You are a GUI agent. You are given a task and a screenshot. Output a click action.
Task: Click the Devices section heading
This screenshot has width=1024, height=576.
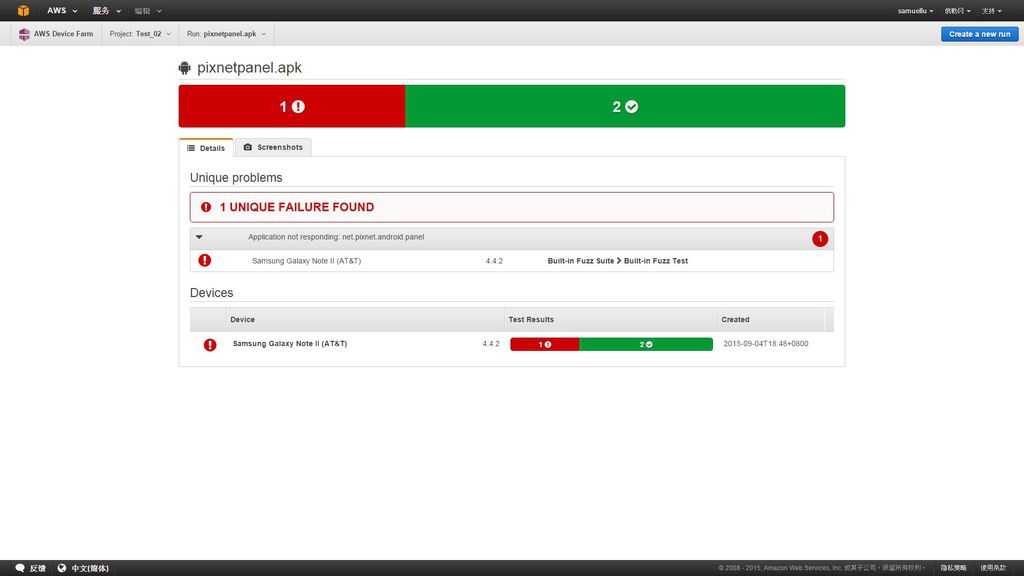coord(212,293)
